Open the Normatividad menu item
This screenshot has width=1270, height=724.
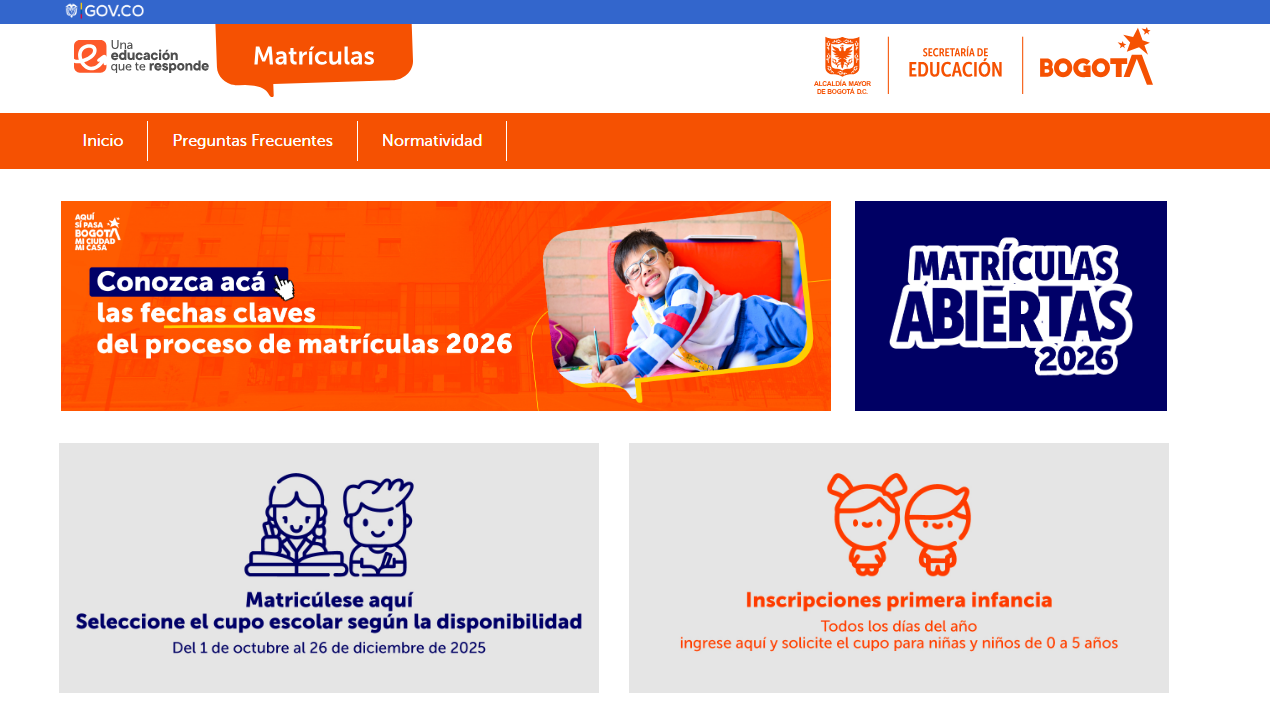click(432, 141)
